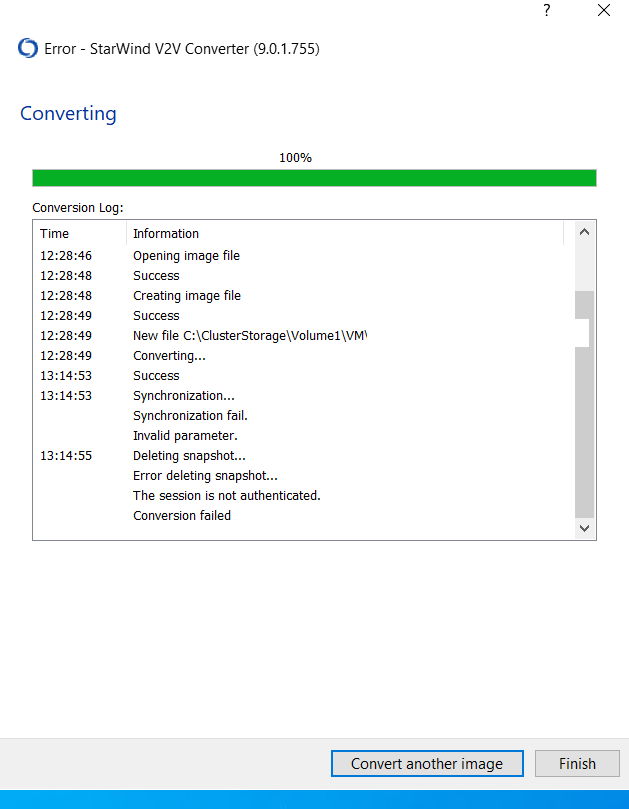The image size is (629, 809).
Task: Click the Time column header
Action: point(82,234)
